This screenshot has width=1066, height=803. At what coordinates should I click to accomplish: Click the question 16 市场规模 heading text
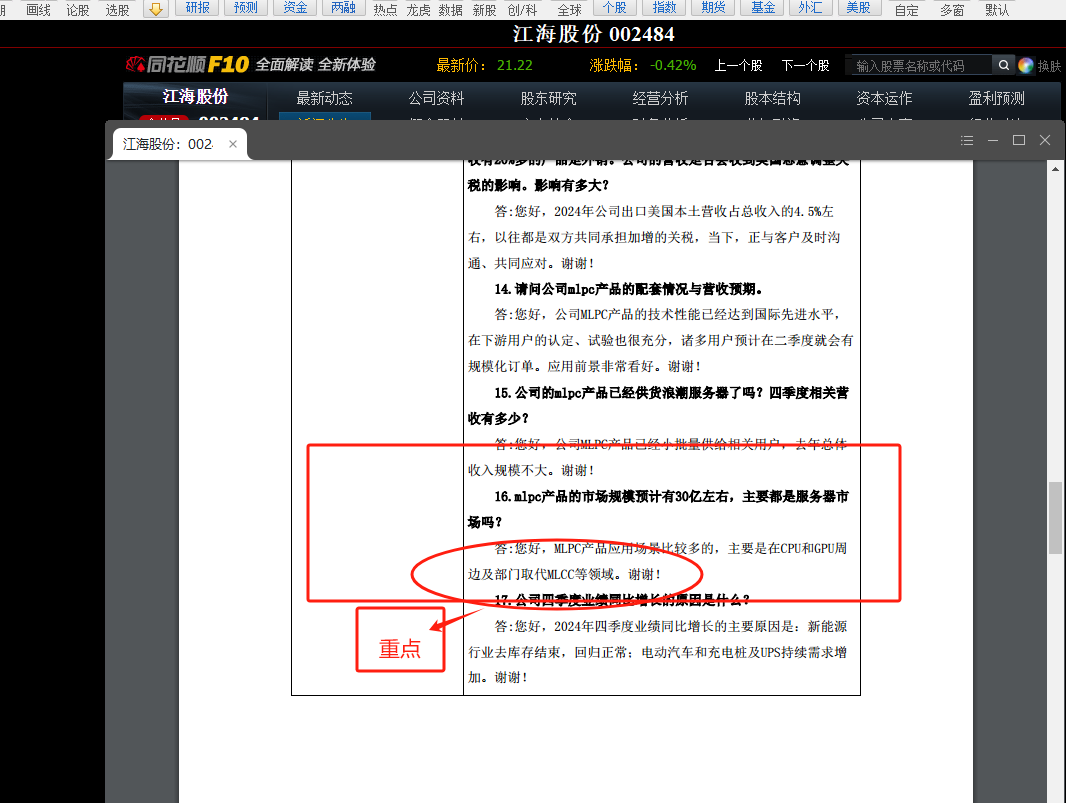tap(658, 509)
